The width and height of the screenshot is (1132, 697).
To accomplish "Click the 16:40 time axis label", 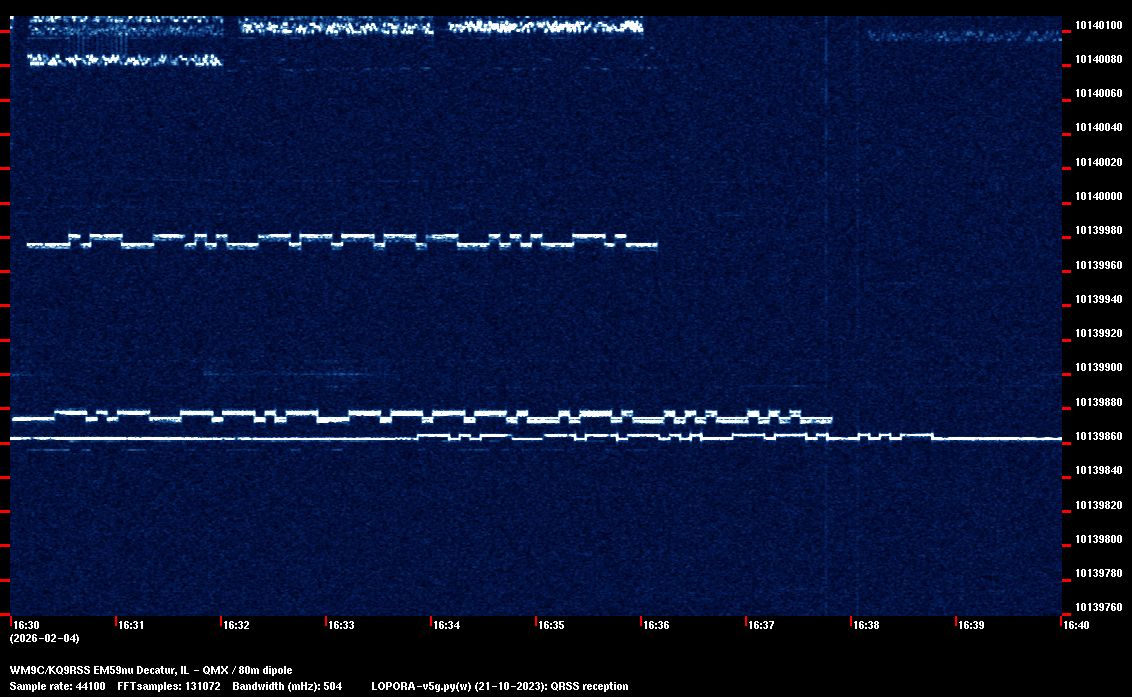I will point(1076,625).
